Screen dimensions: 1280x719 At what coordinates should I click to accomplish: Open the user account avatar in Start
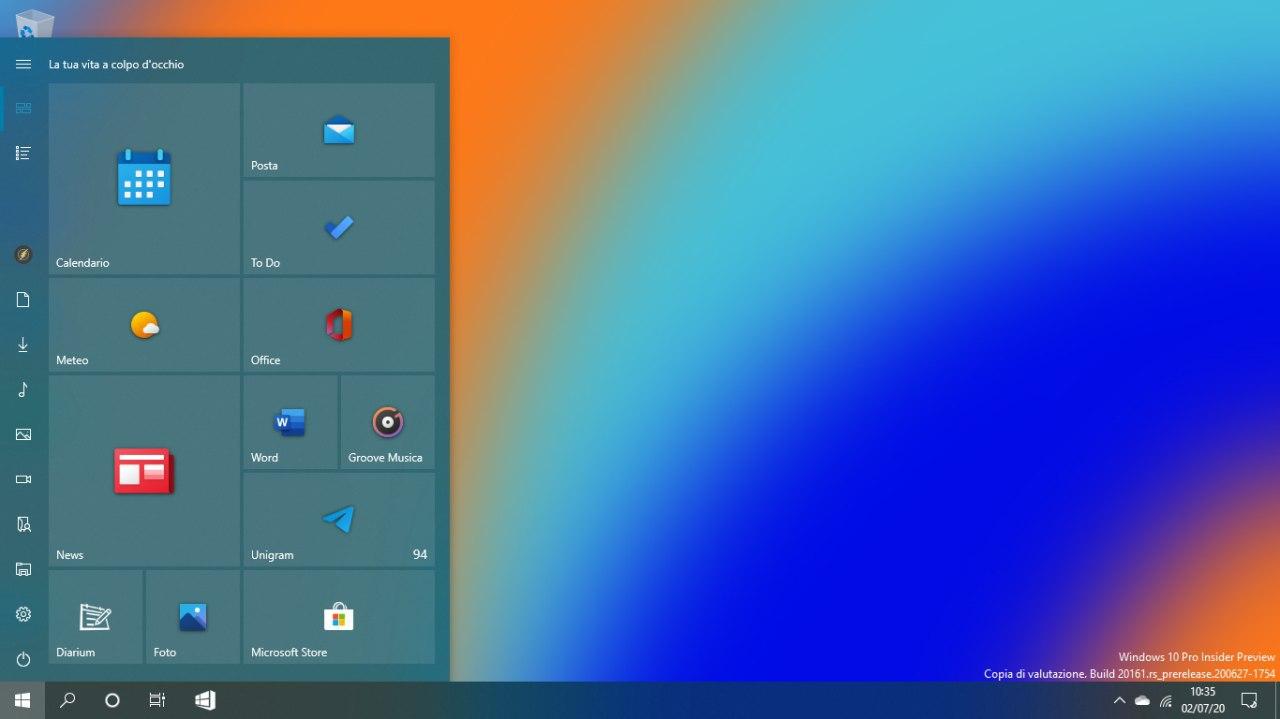coord(23,255)
